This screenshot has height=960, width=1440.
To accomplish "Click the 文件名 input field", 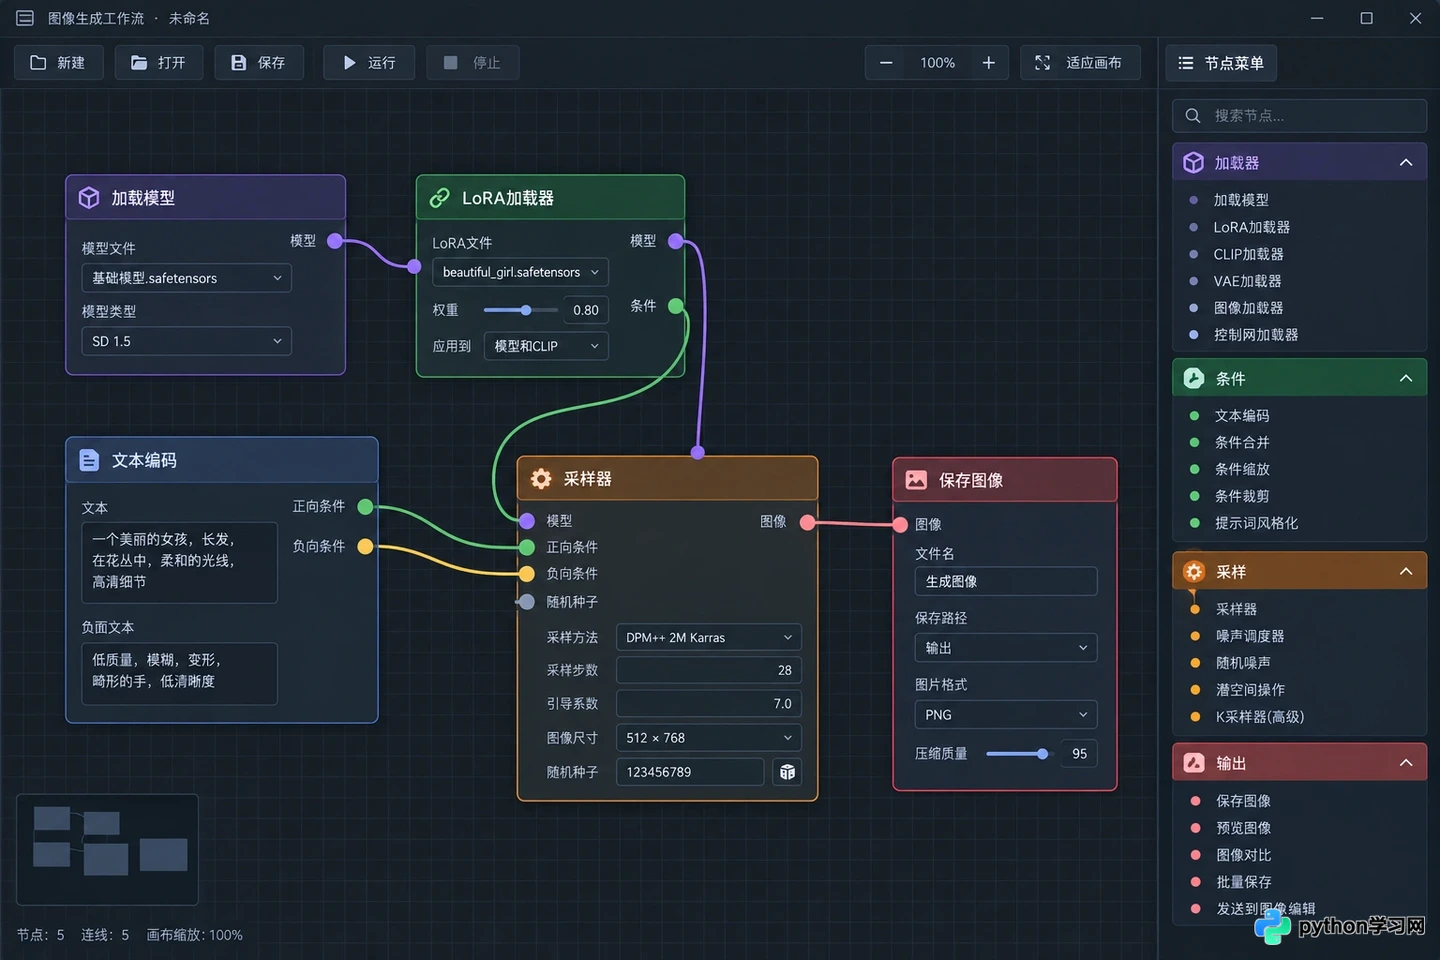I will pyautogui.click(x=1006, y=582).
